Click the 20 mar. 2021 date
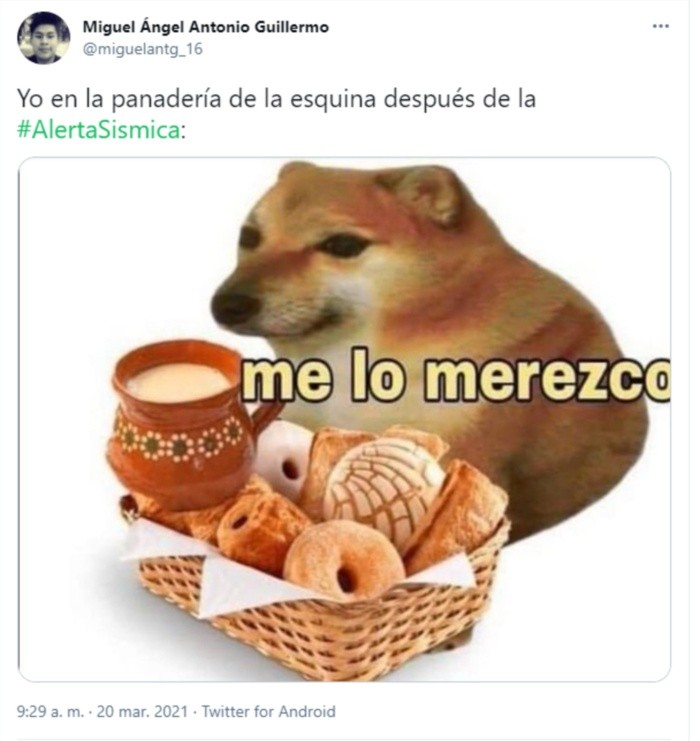The width and height of the screenshot is (700, 741). coord(142,711)
